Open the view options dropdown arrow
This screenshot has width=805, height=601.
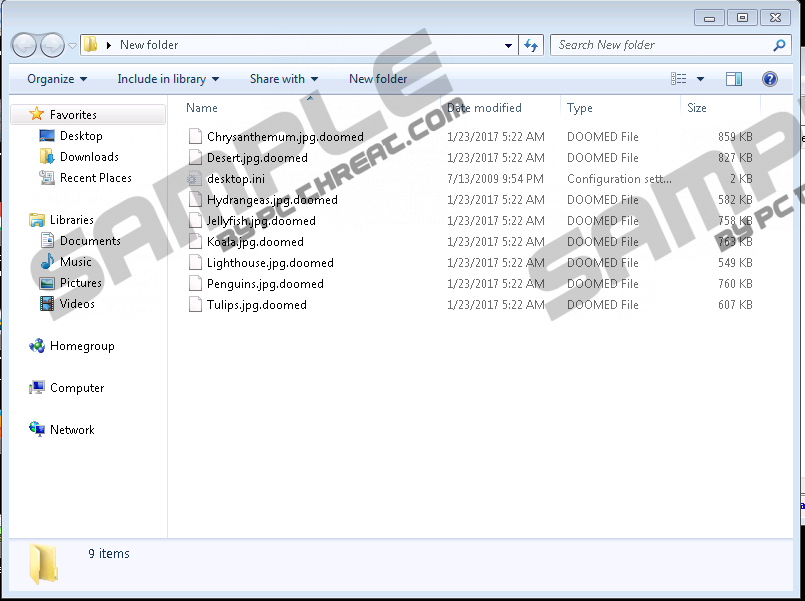700,79
